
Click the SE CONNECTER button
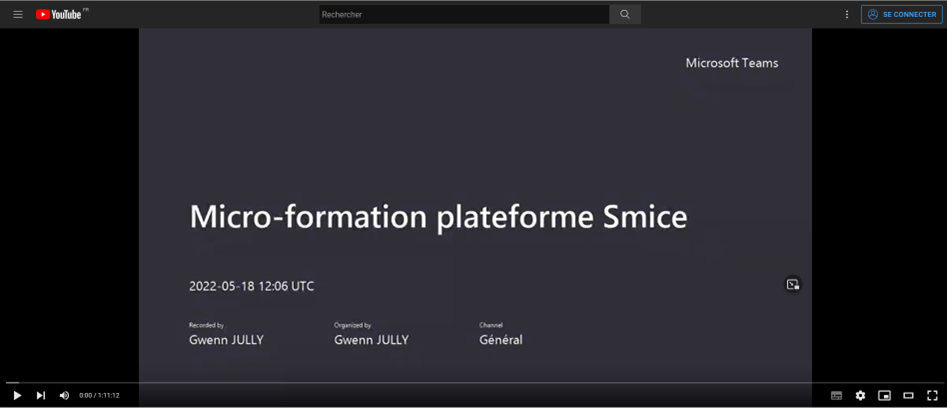click(901, 14)
